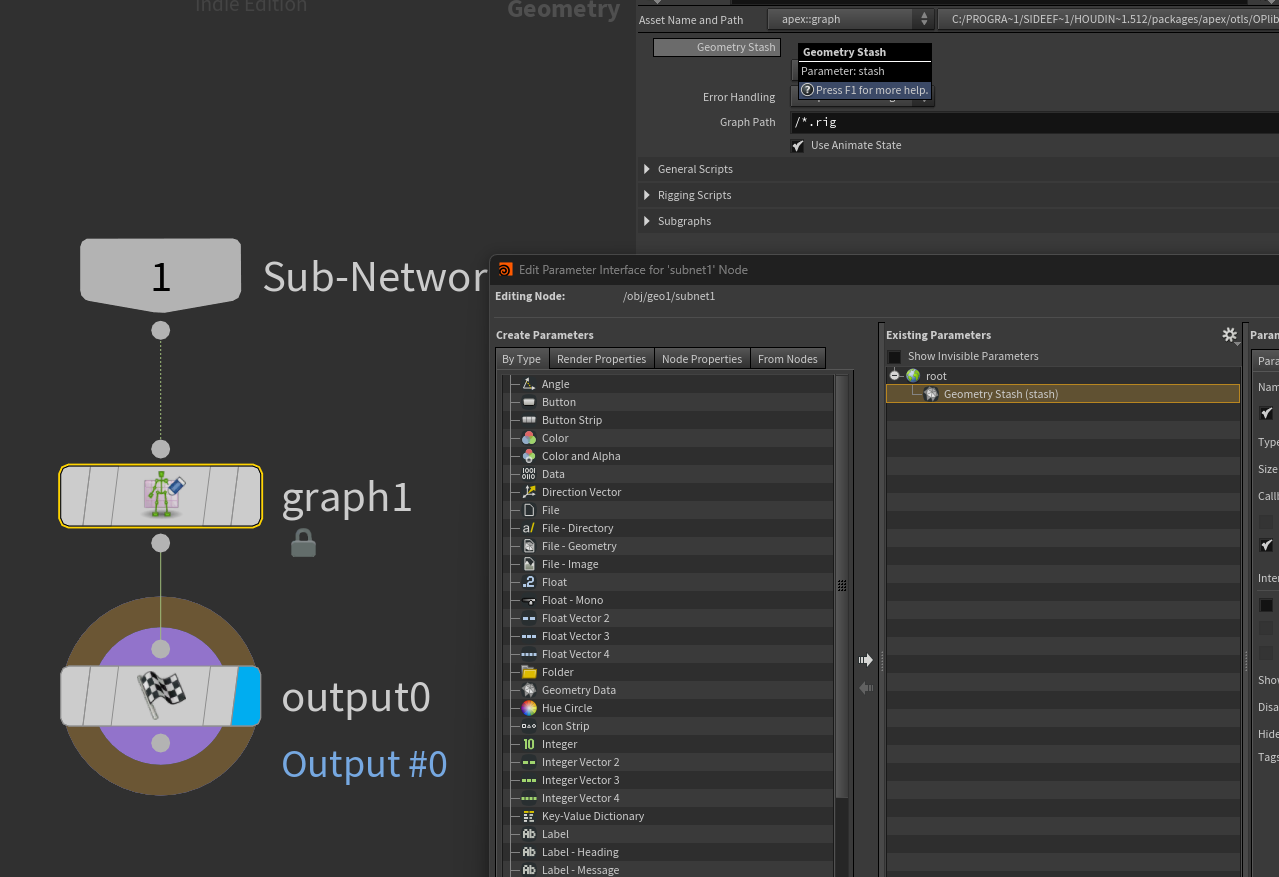Select the Color parameter type
The image size is (1279, 877).
coord(555,438)
